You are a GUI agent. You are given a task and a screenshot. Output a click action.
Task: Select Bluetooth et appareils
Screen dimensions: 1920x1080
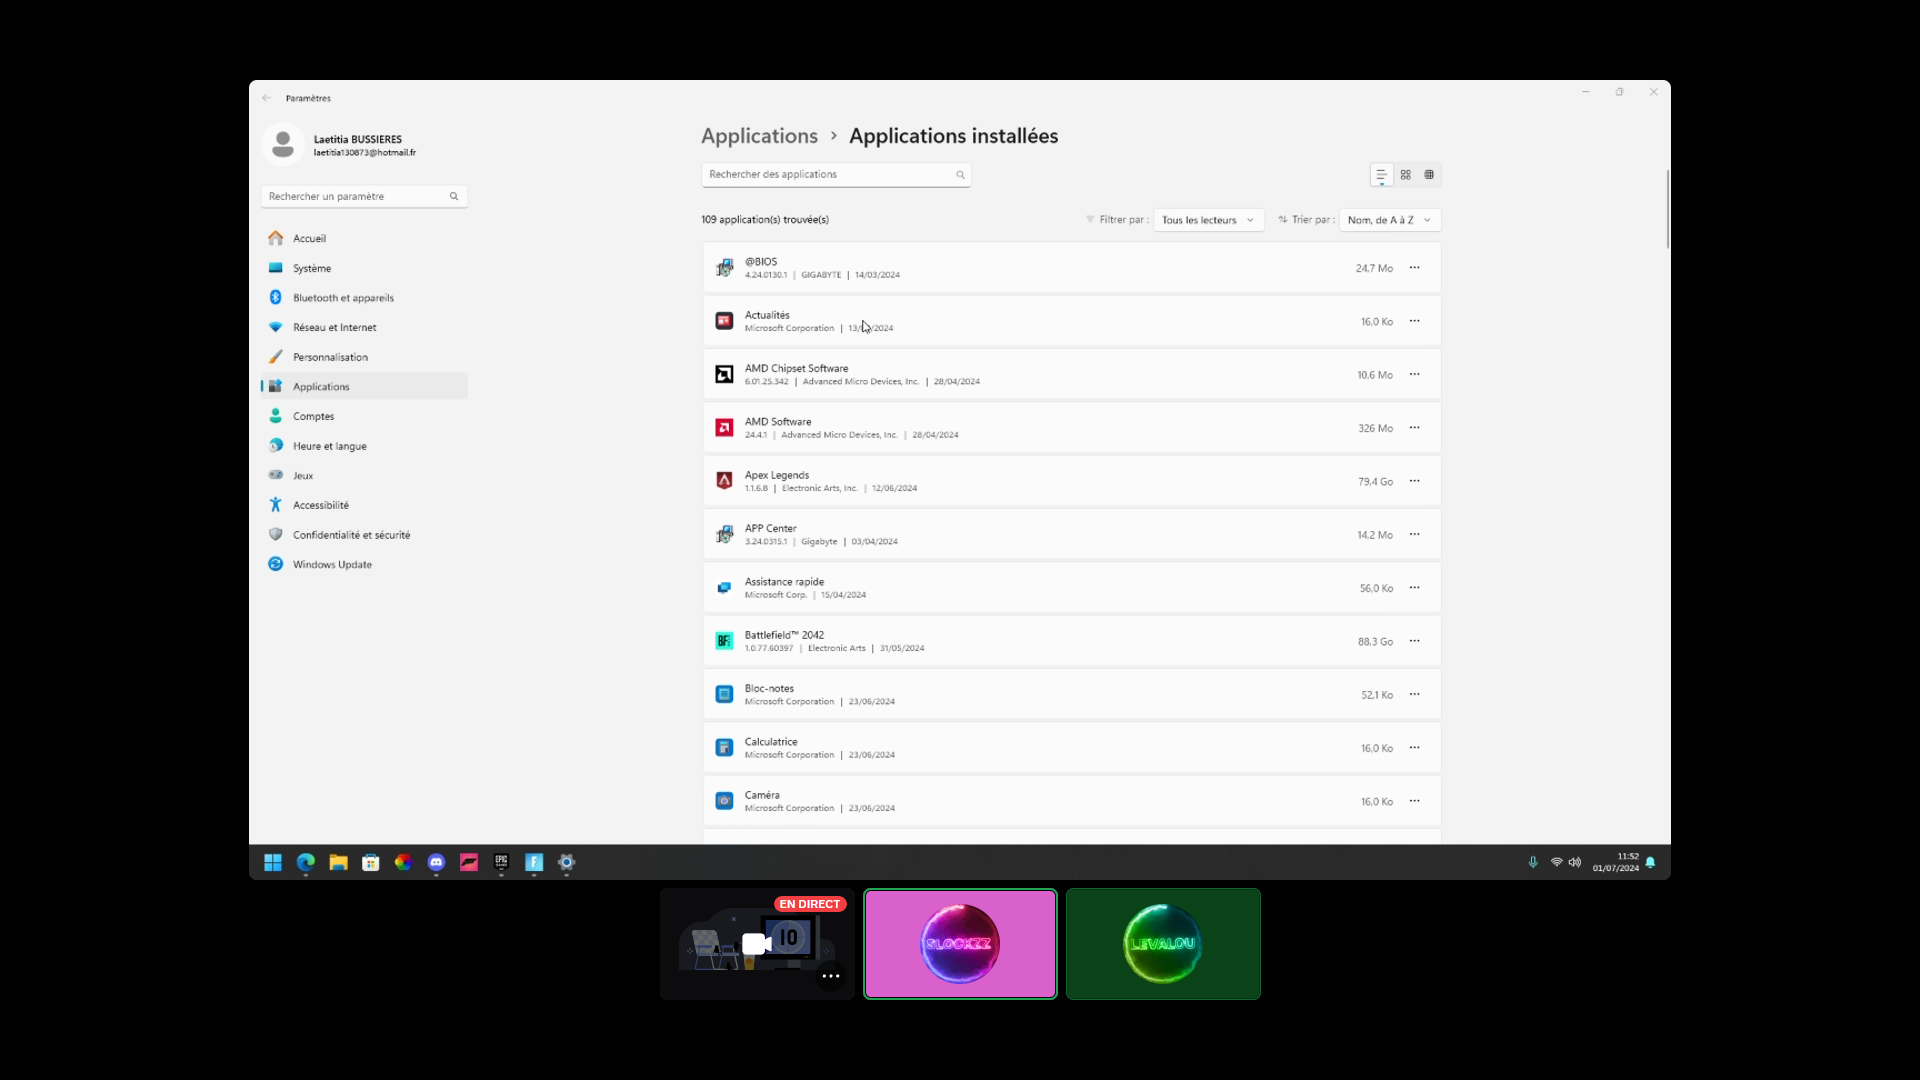(364, 298)
